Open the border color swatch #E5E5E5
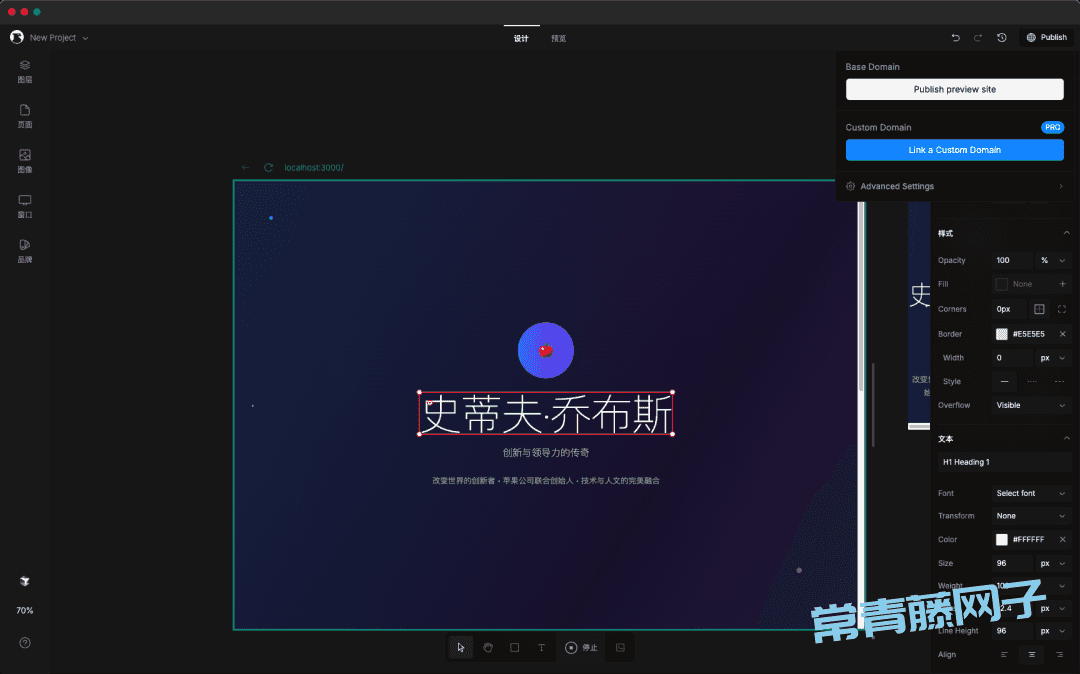1080x674 pixels. pos(1001,334)
